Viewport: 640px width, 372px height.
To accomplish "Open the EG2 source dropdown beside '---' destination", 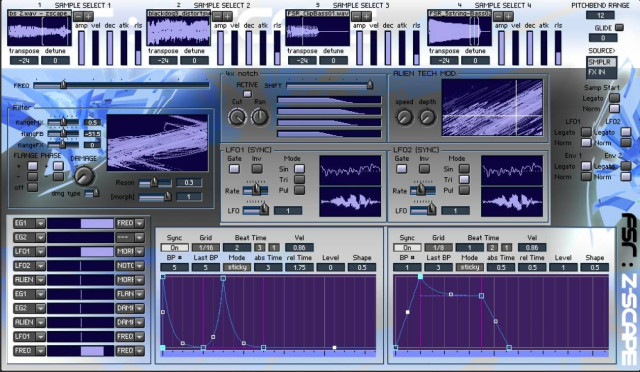I will [x=40, y=237].
